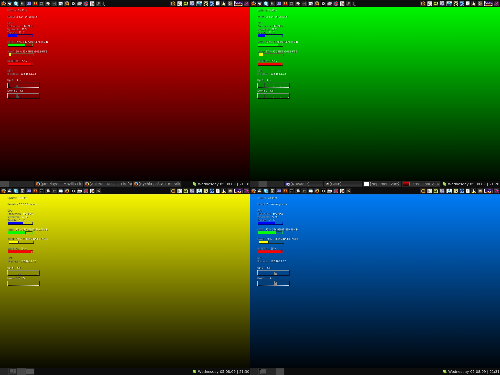The height and width of the screenshot is (375, 500).
Task: Click the yellow battery-like tray icon on red desktop
Action: coord(186,3)
